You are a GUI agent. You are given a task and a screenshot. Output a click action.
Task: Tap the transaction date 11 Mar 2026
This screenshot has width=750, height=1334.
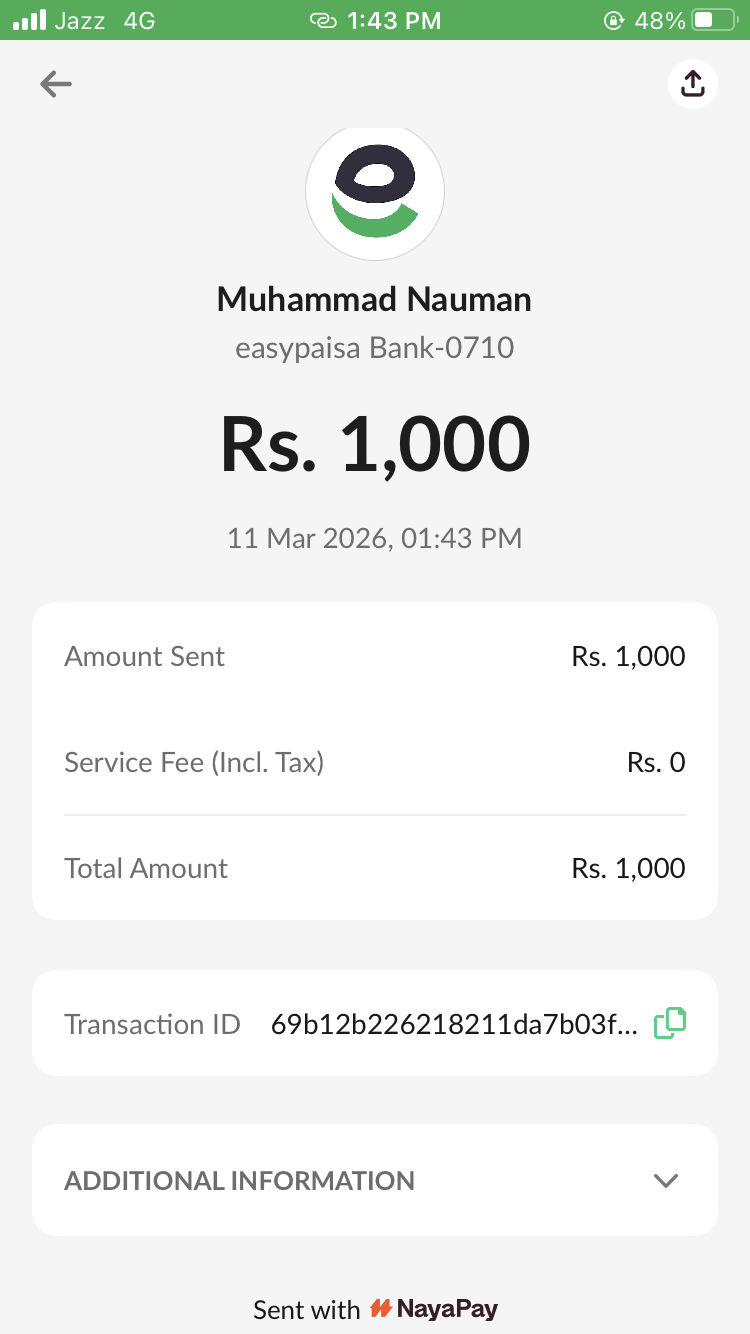375,538
